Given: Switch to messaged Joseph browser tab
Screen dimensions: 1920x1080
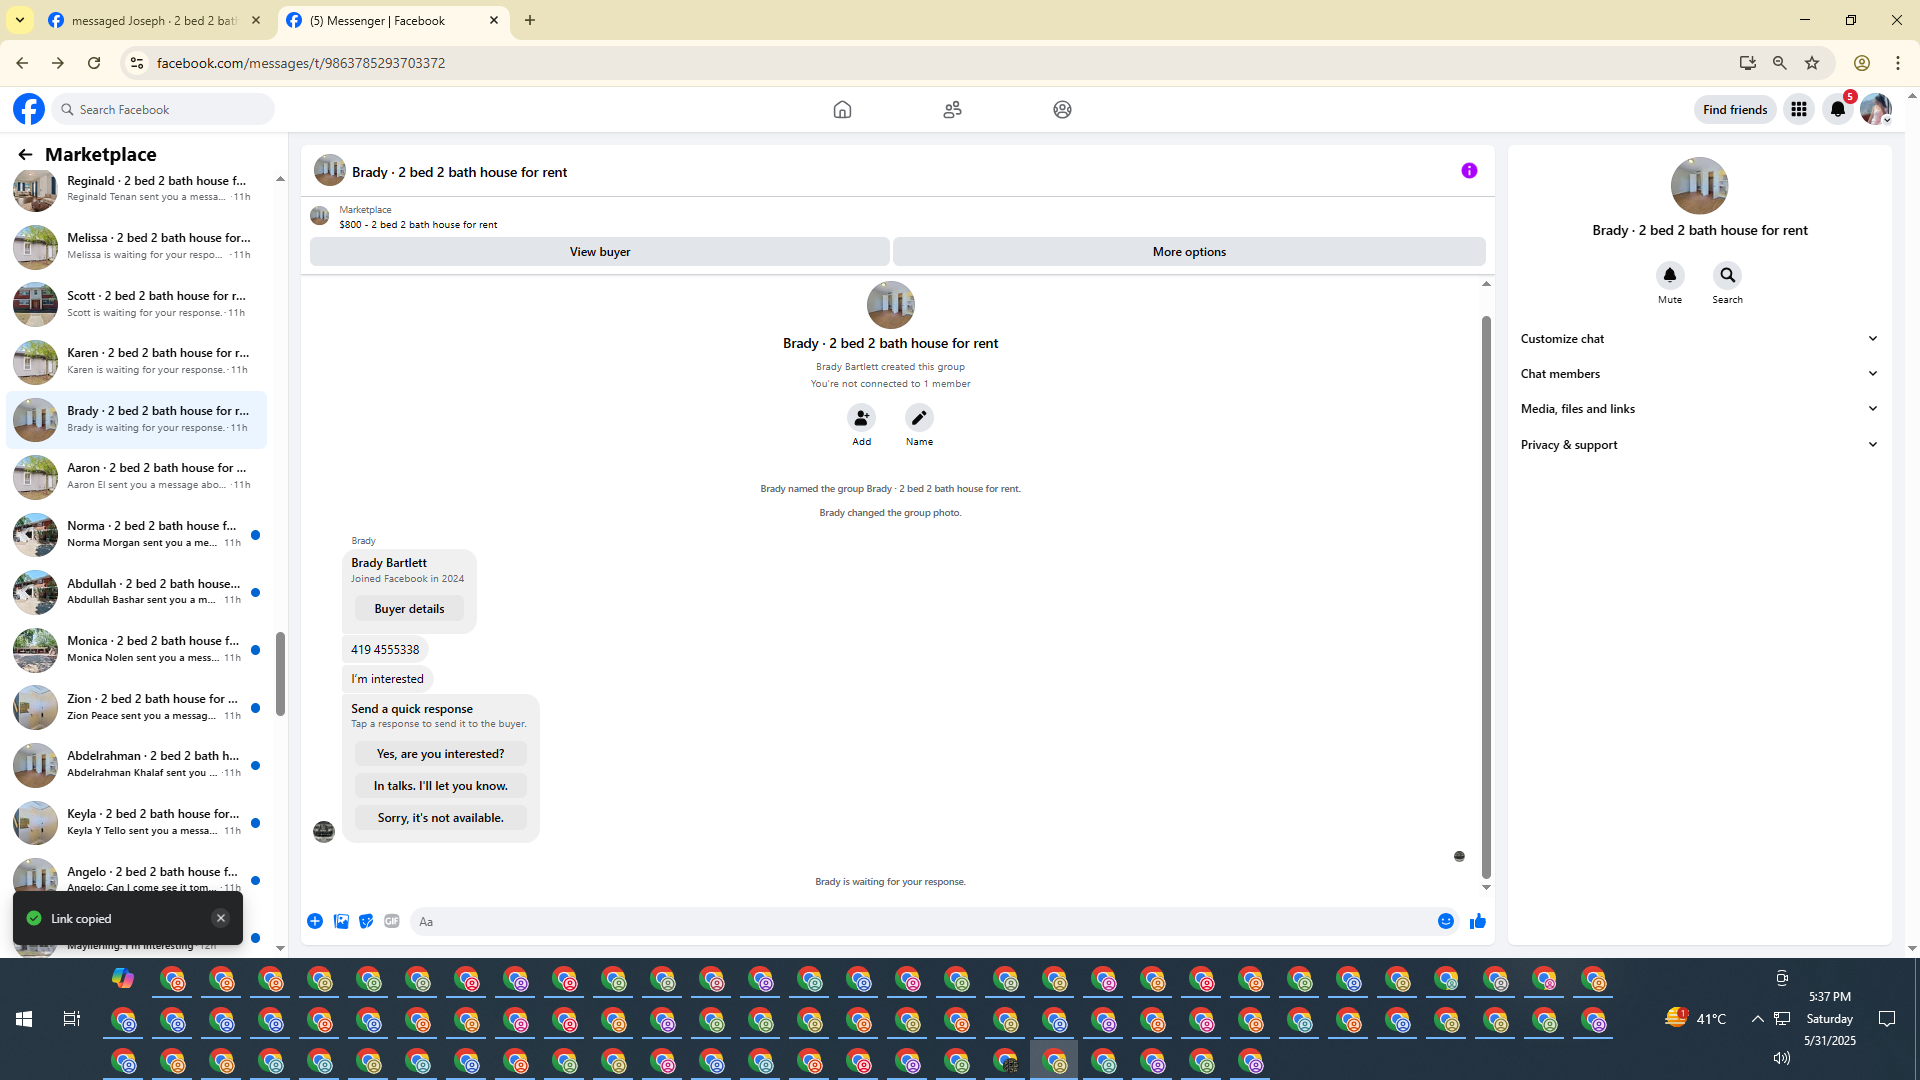Looking at the screenshot, I should click(x=155, y=20).
